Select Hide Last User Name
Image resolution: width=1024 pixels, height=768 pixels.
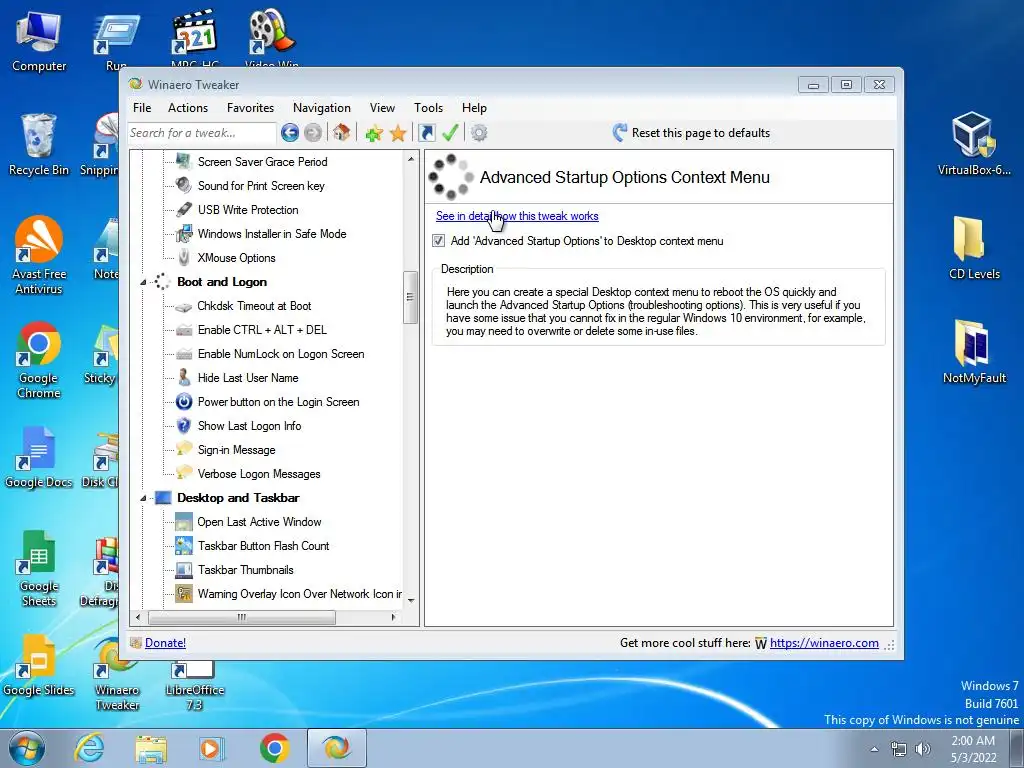click(x=248, y=378)
